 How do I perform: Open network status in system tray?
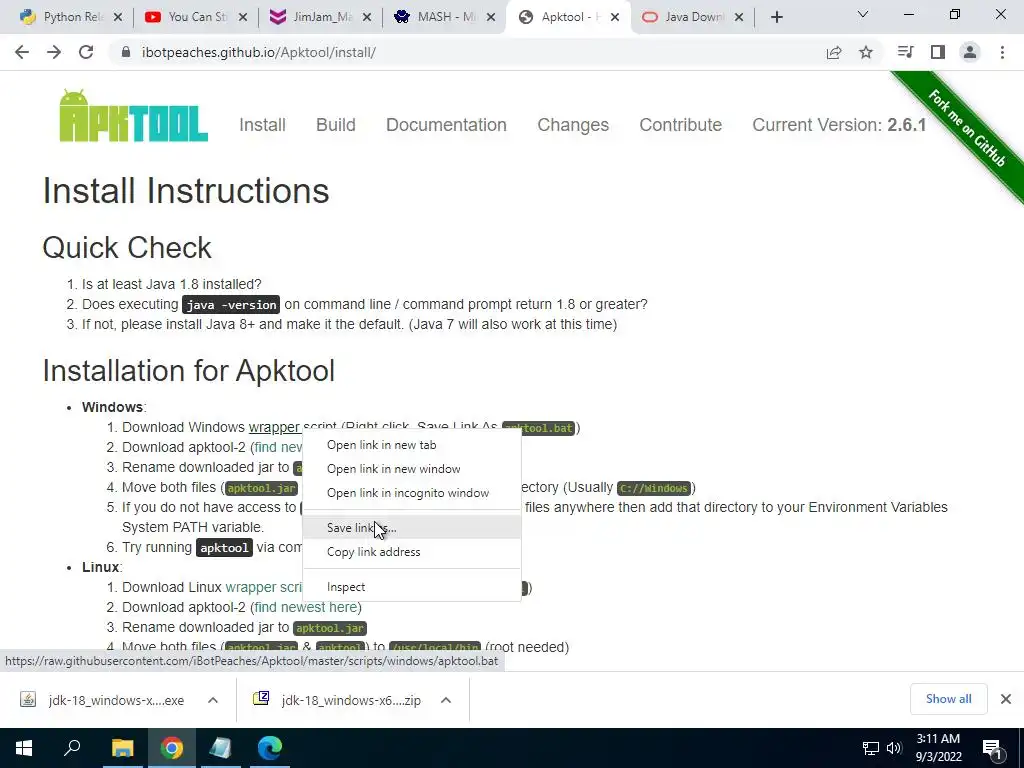click(871, 748)
